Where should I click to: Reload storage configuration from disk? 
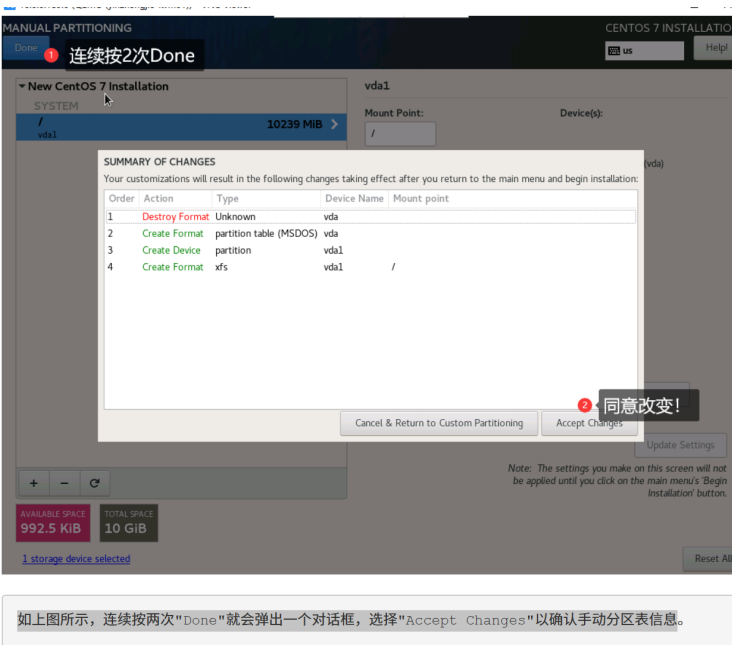(95, 483)
